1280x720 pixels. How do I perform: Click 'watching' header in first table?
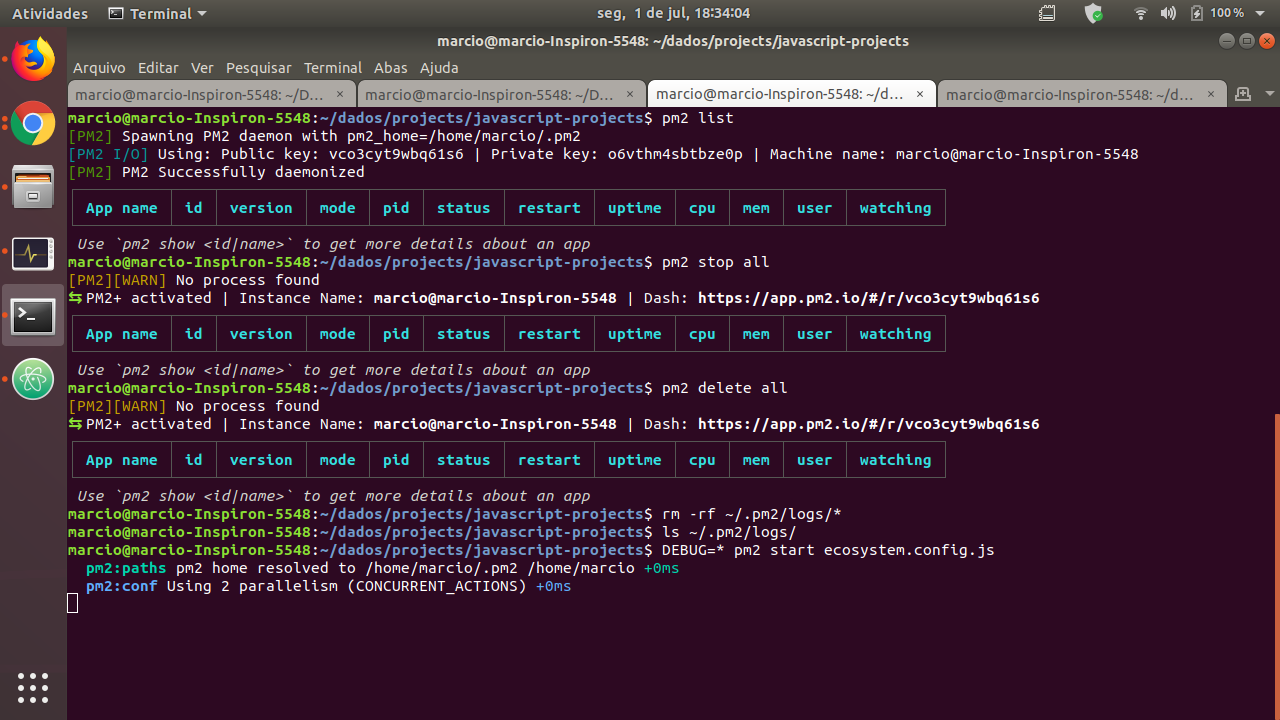[x=895, y=208]
